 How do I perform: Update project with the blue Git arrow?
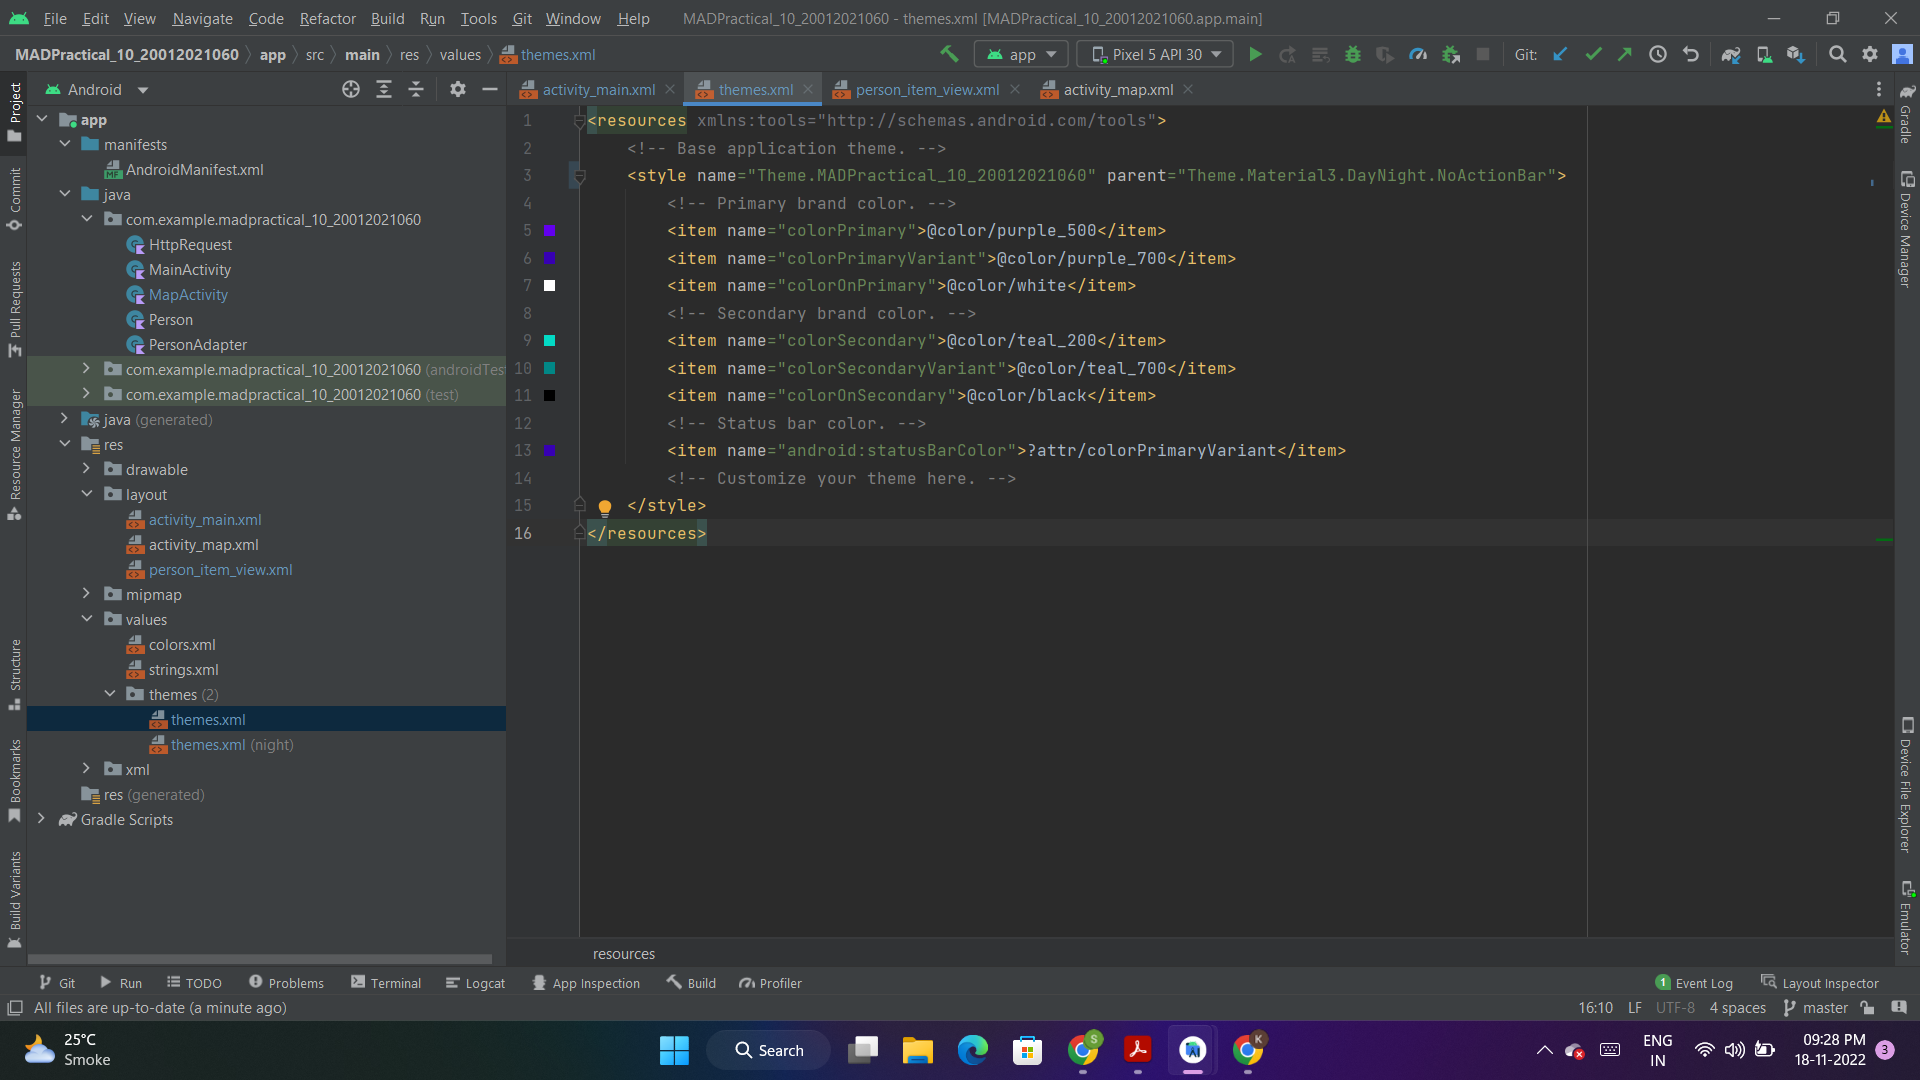click(x=1560, y=54)
